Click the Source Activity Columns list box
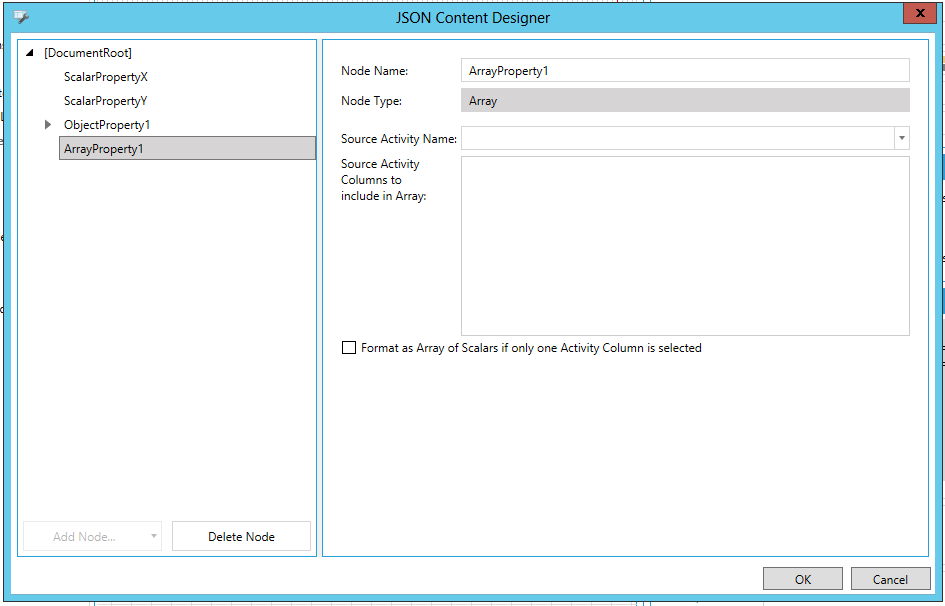The image size is (945, 606). [x=684, y=245]
